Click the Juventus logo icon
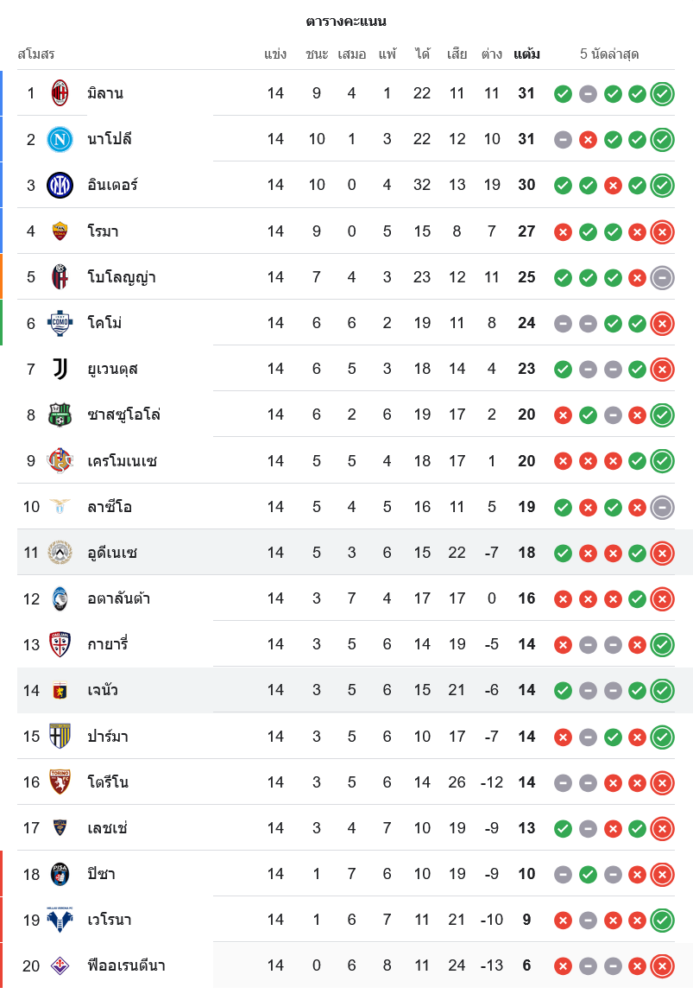This screenshot has height=1000, width=693. pyautogui.click(x=60, y=369)
